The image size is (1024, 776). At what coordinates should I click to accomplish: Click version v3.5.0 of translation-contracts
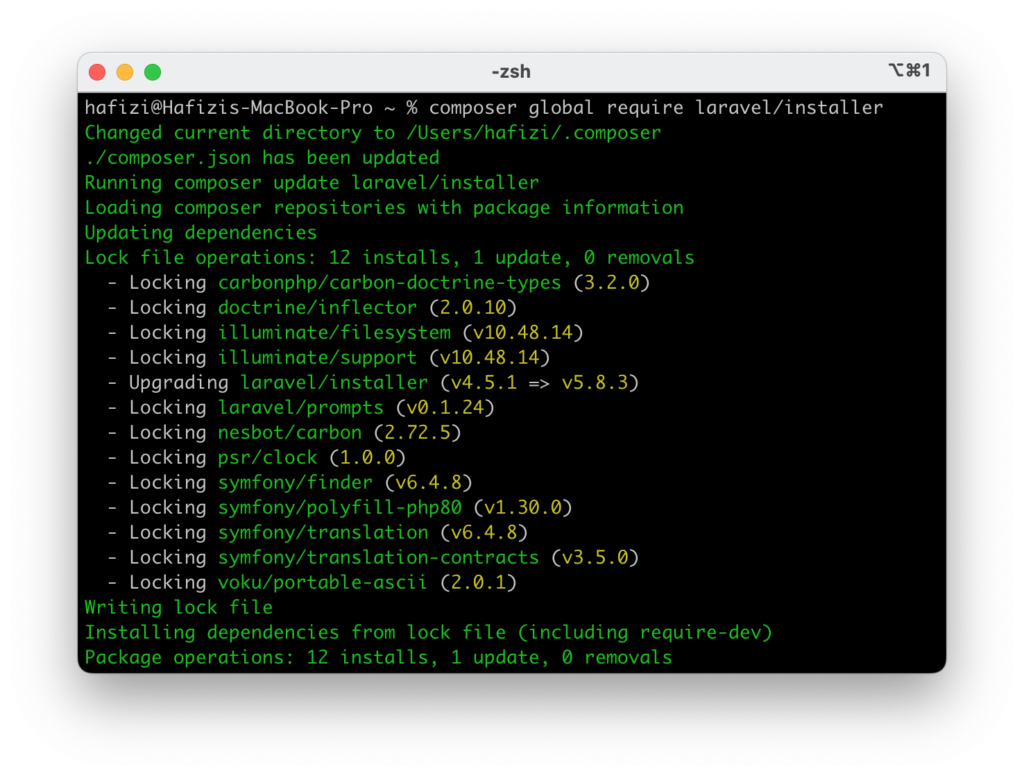click(595, 557)
